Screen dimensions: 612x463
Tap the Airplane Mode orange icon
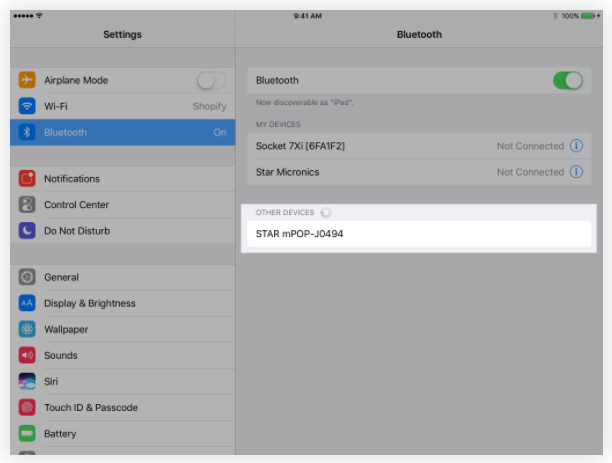27,80
